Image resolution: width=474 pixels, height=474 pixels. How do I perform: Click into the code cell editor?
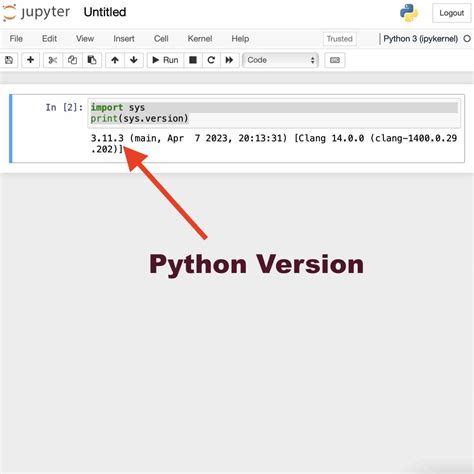(x=274, y=113)
